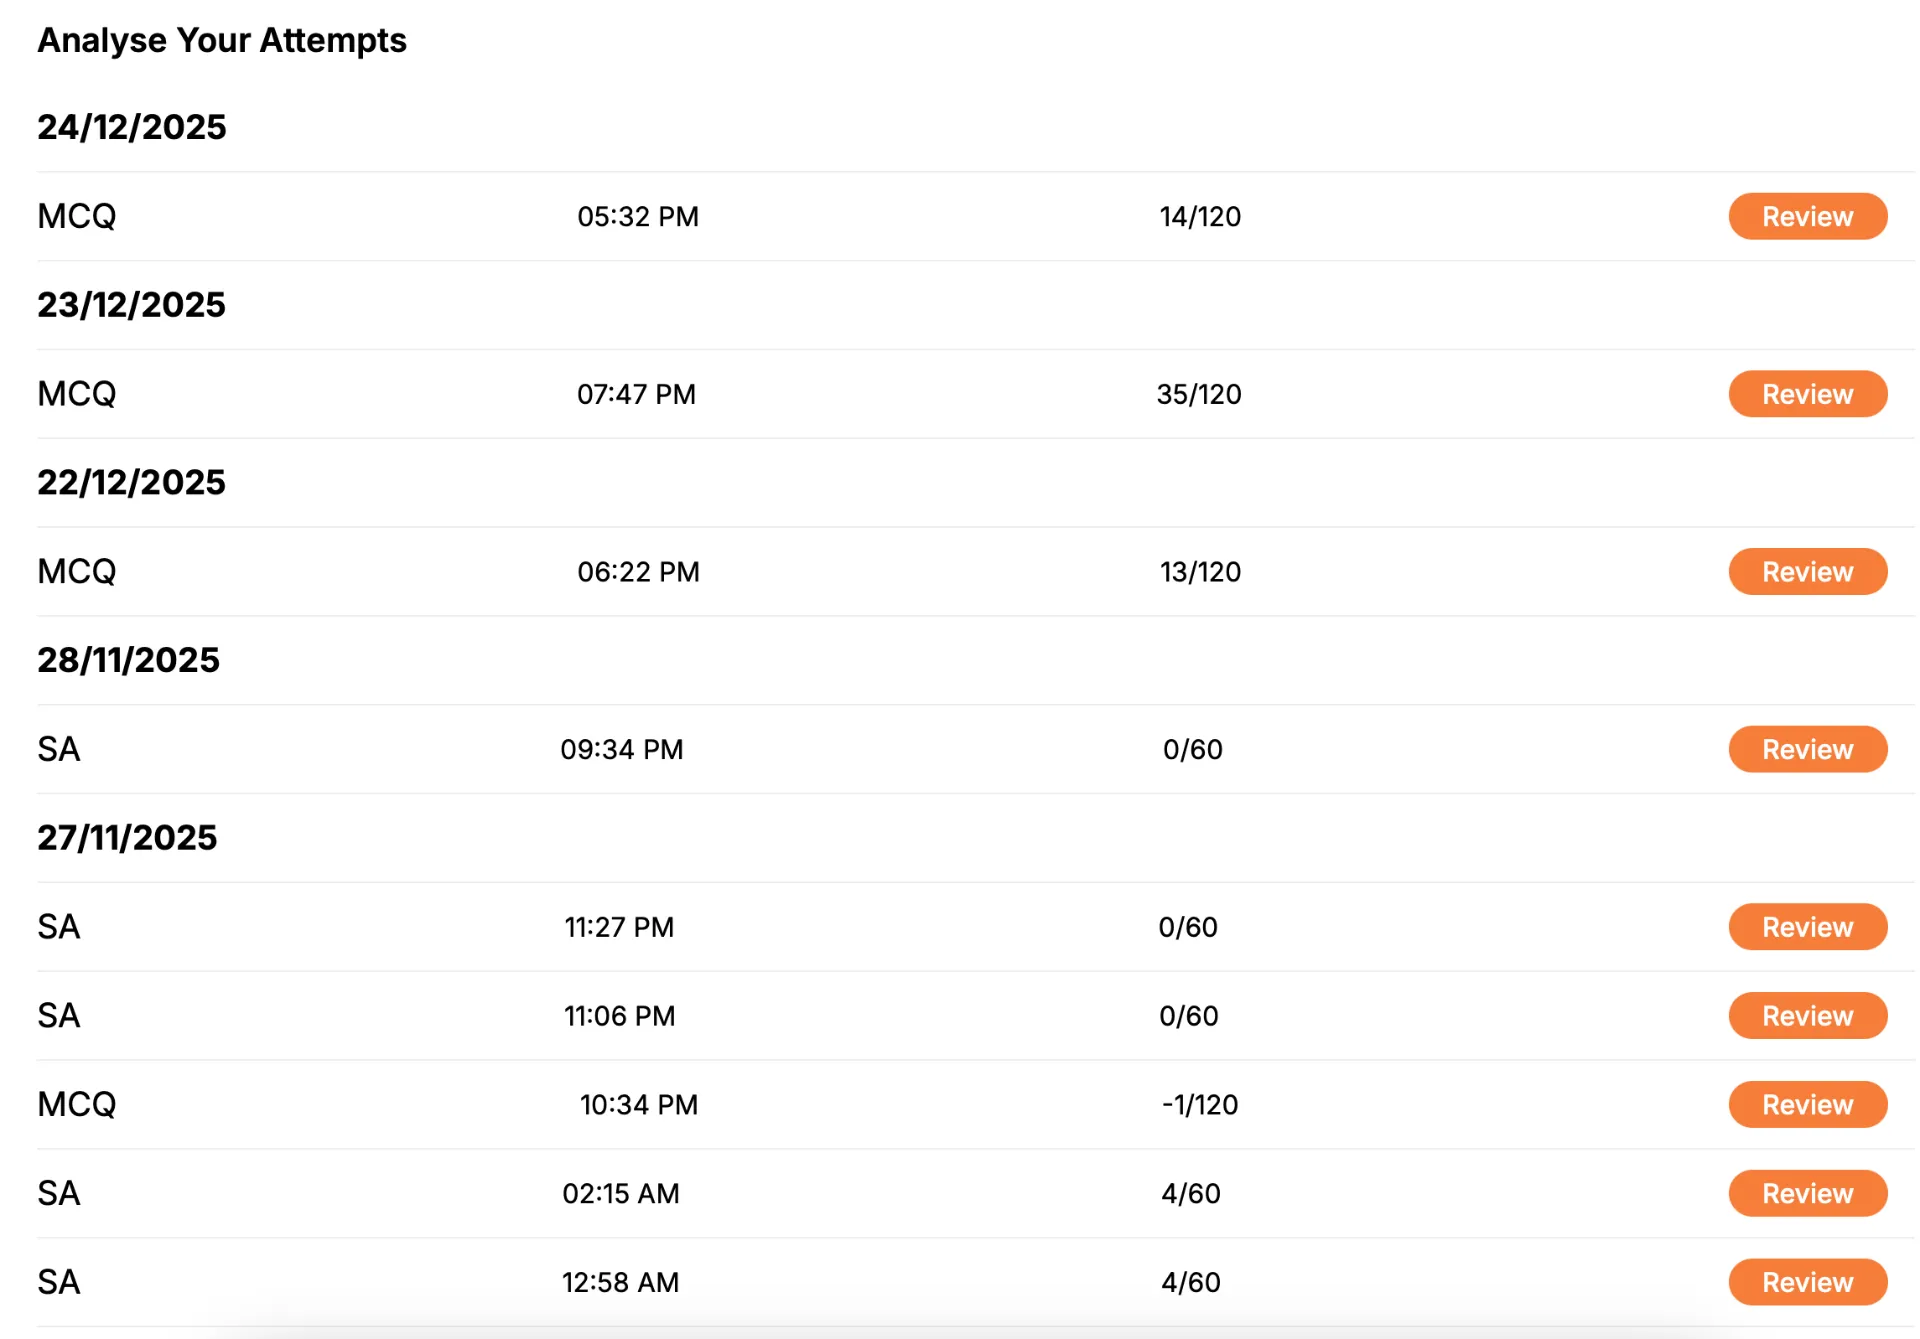Click the 22/12/2025 date heading
This screenshot has height=1339, width=1920.
coord(132,483)
